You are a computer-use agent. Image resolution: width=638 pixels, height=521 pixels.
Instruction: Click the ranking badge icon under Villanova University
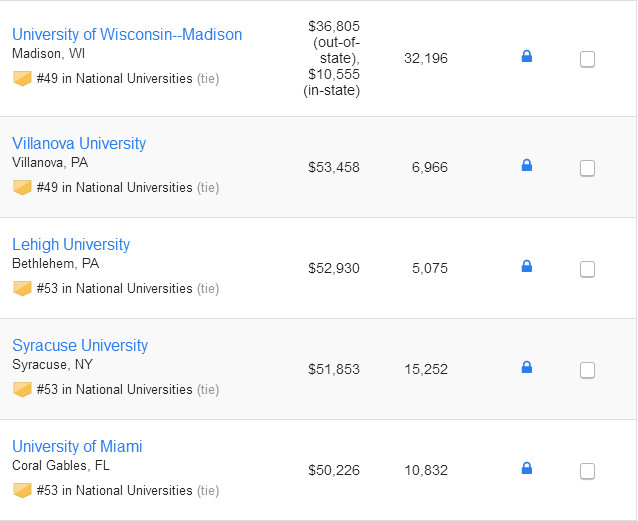click(x=22, y=187)
